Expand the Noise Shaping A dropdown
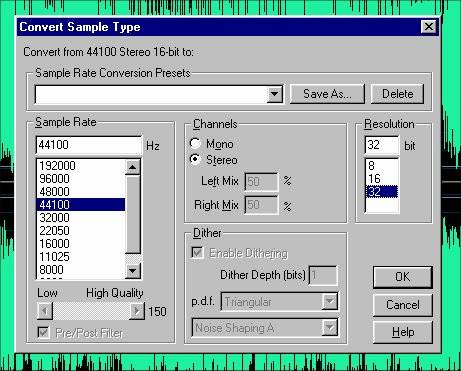Viewport: 461px width, 371px height. [329, 328]
